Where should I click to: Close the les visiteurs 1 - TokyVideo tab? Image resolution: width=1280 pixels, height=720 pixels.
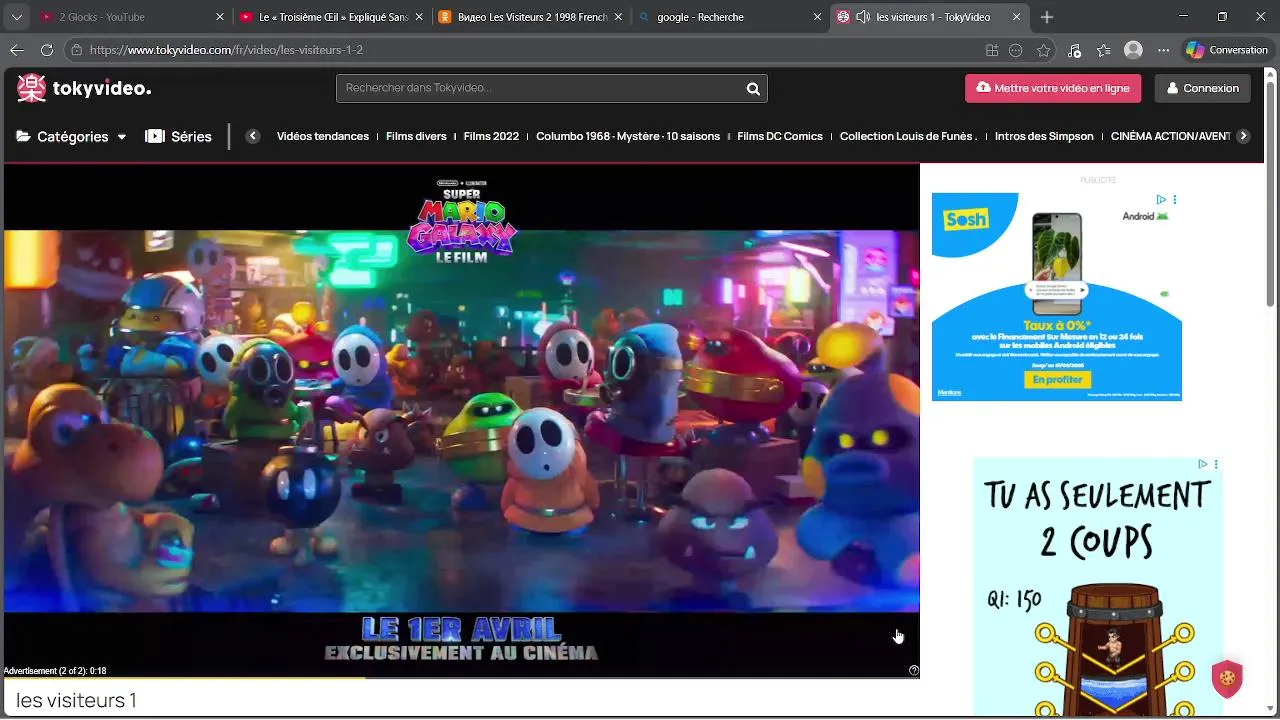(x=1017, y=17)
